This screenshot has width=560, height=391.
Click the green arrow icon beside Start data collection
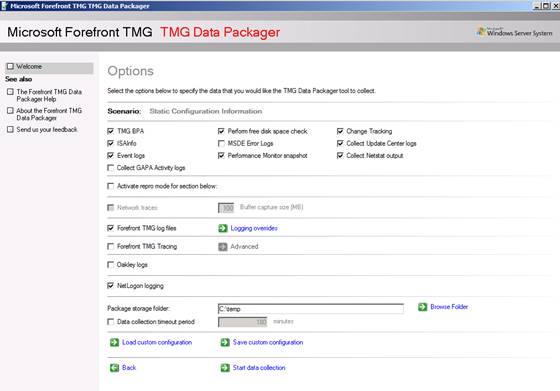click(225, 368)
